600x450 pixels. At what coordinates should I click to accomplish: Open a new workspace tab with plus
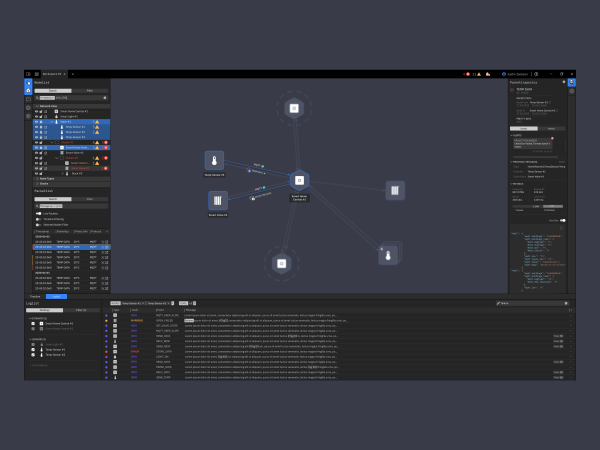(x=73, y=74)
